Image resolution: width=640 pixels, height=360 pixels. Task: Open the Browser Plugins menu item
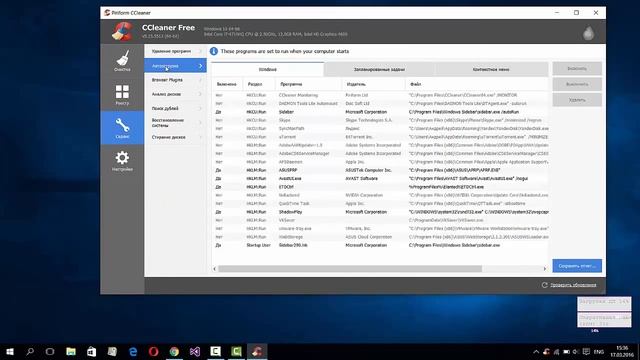176,80
